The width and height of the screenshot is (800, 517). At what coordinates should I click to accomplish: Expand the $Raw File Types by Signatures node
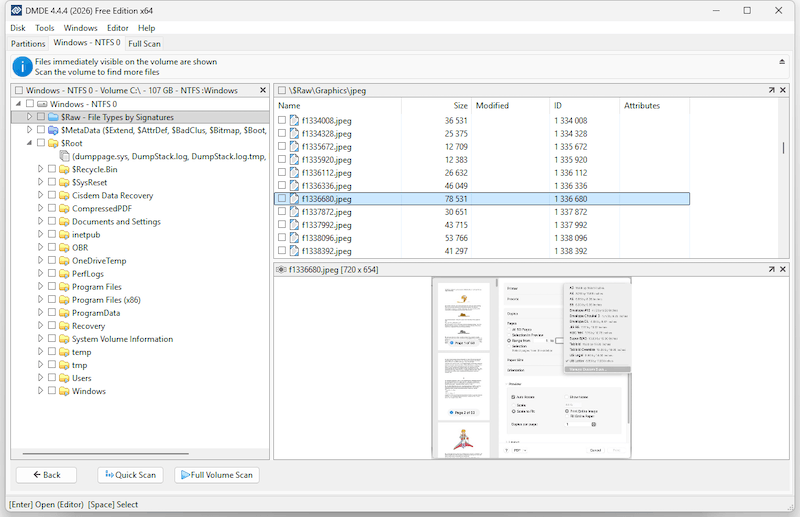(30, 117)
